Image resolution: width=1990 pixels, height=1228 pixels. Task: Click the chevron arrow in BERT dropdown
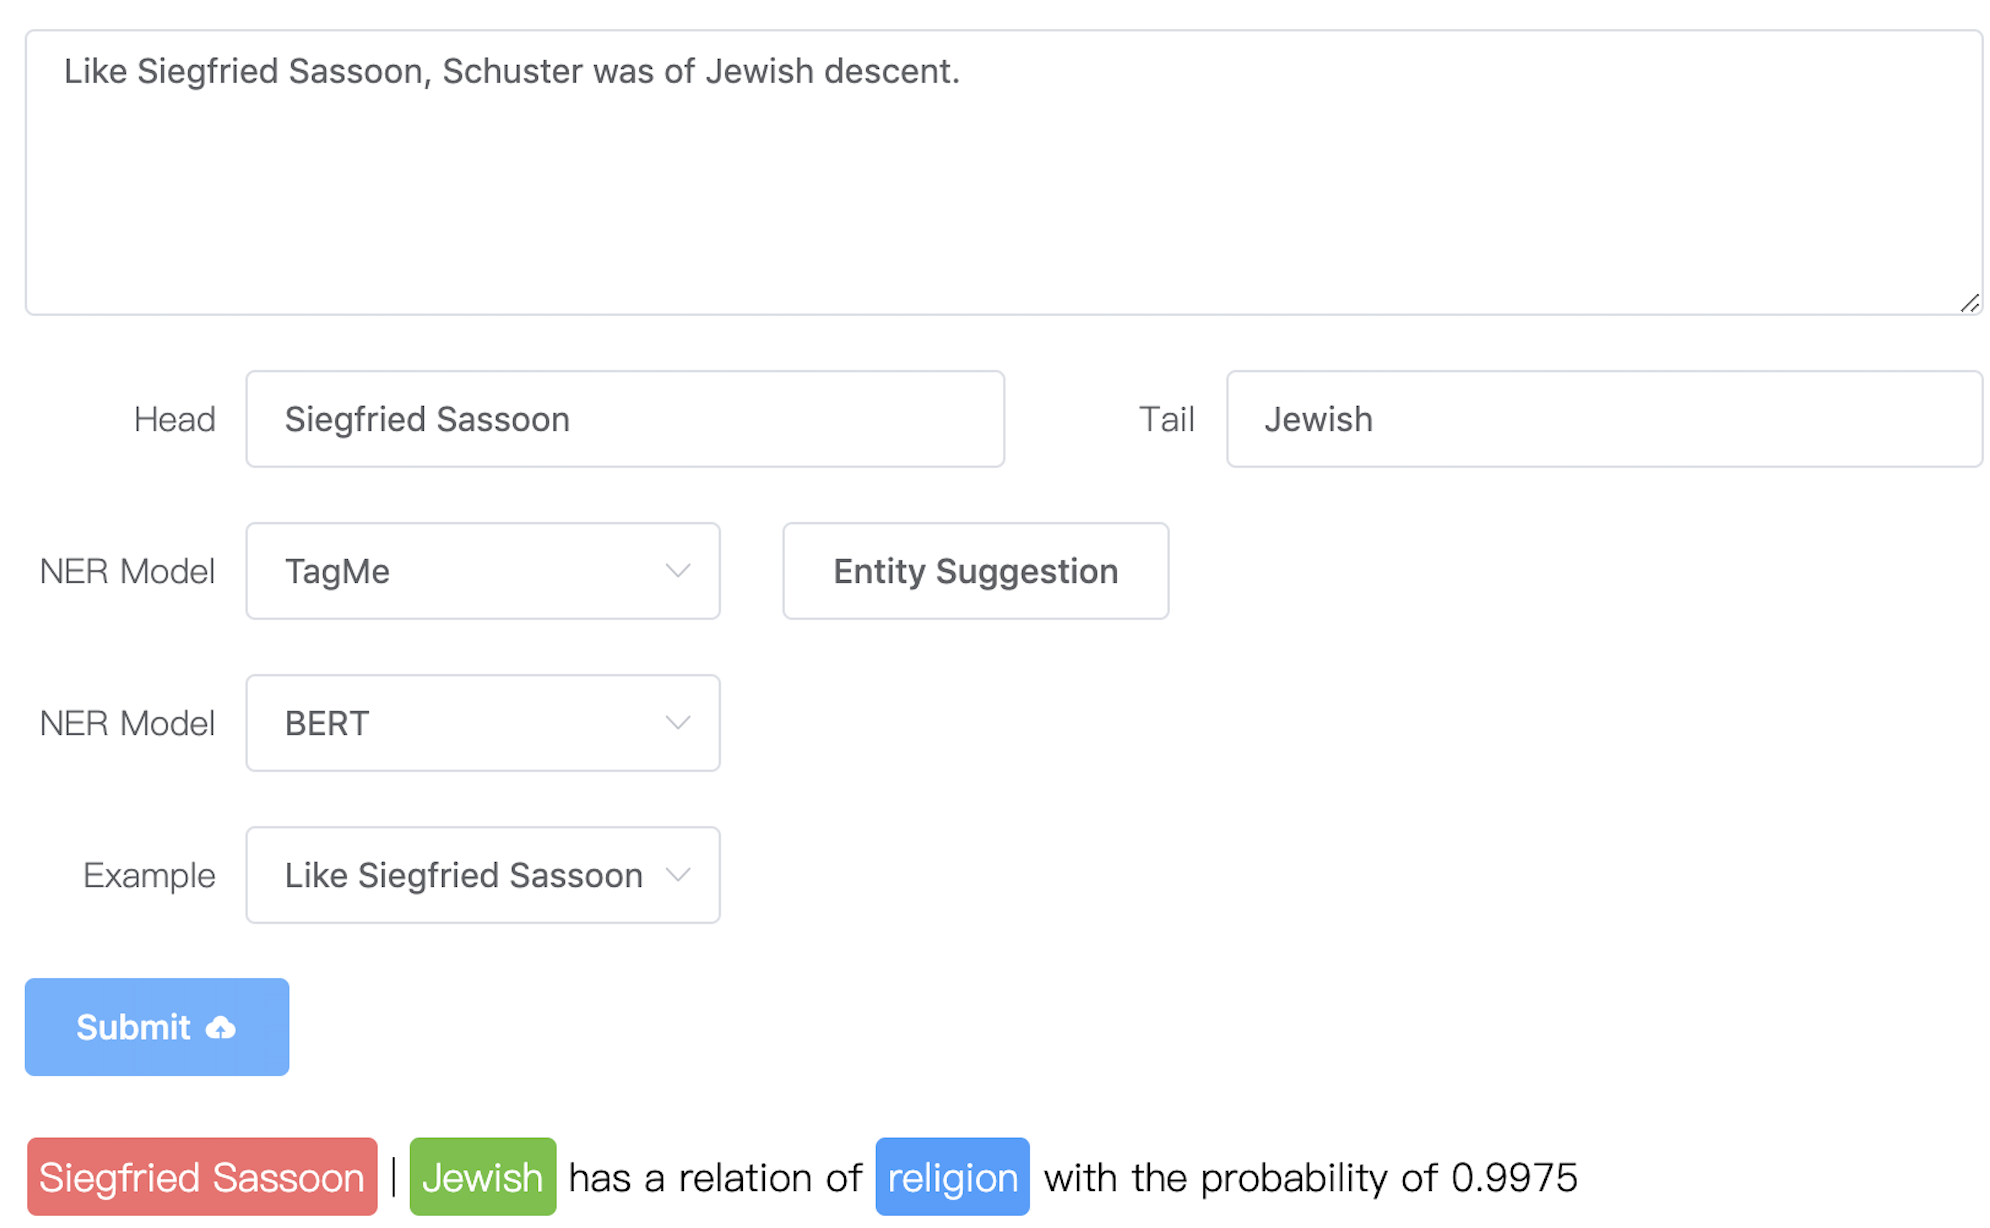coord(678,723)
